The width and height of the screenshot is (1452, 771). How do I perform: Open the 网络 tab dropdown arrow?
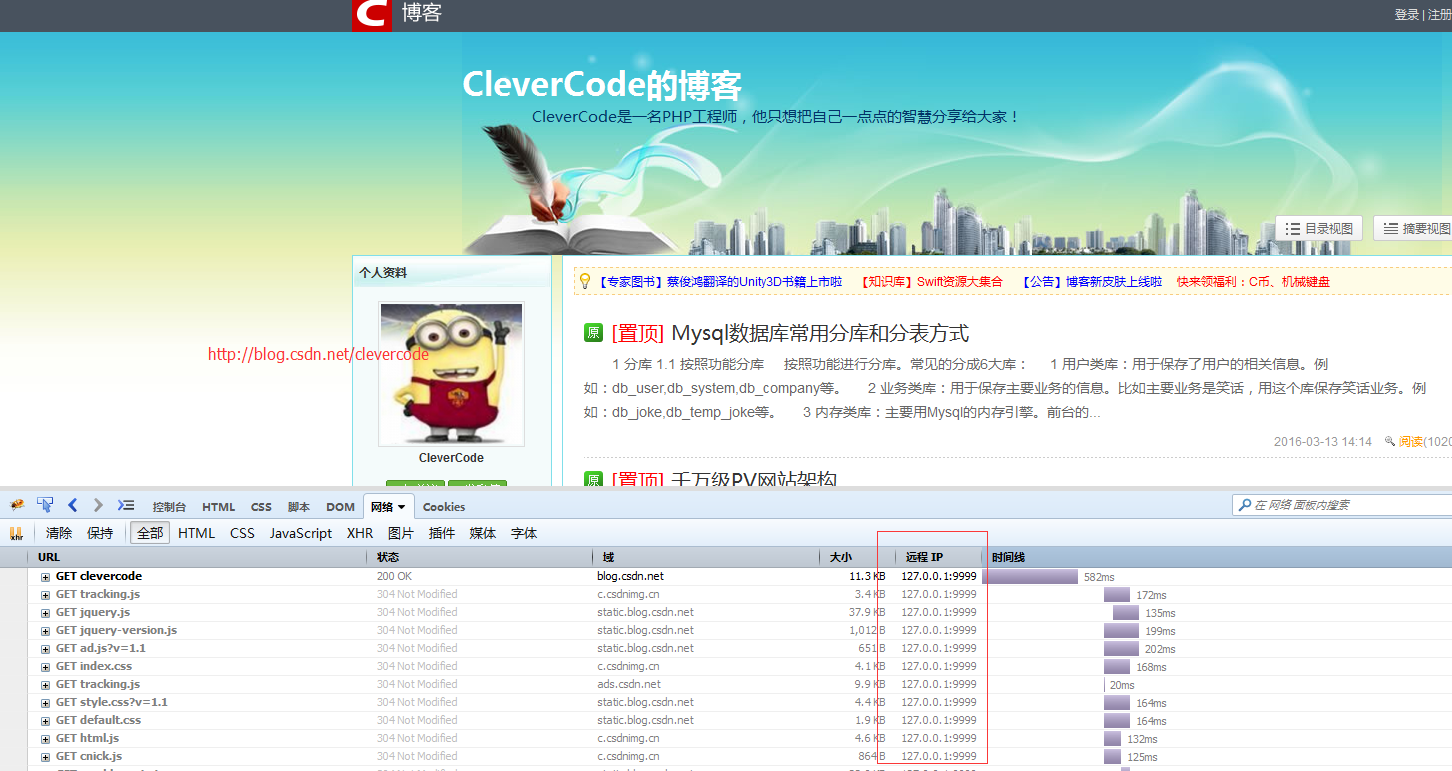pyautogui.click(x=402, y=507)
